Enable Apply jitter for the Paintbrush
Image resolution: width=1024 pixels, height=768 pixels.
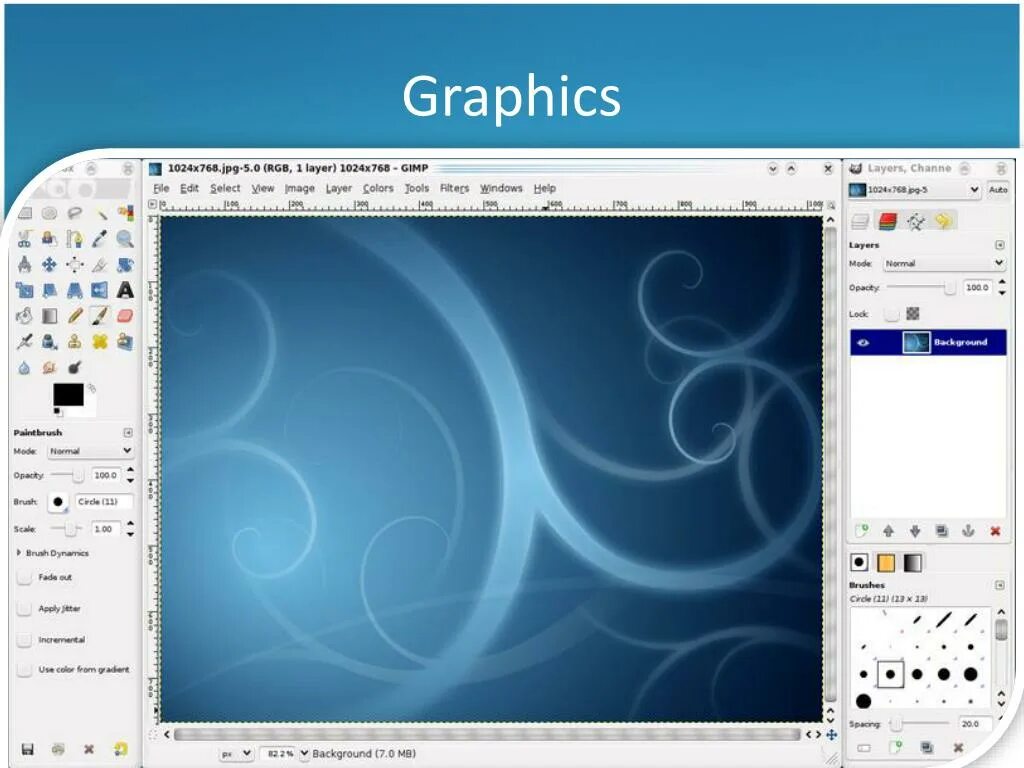[x=24, y=608]
